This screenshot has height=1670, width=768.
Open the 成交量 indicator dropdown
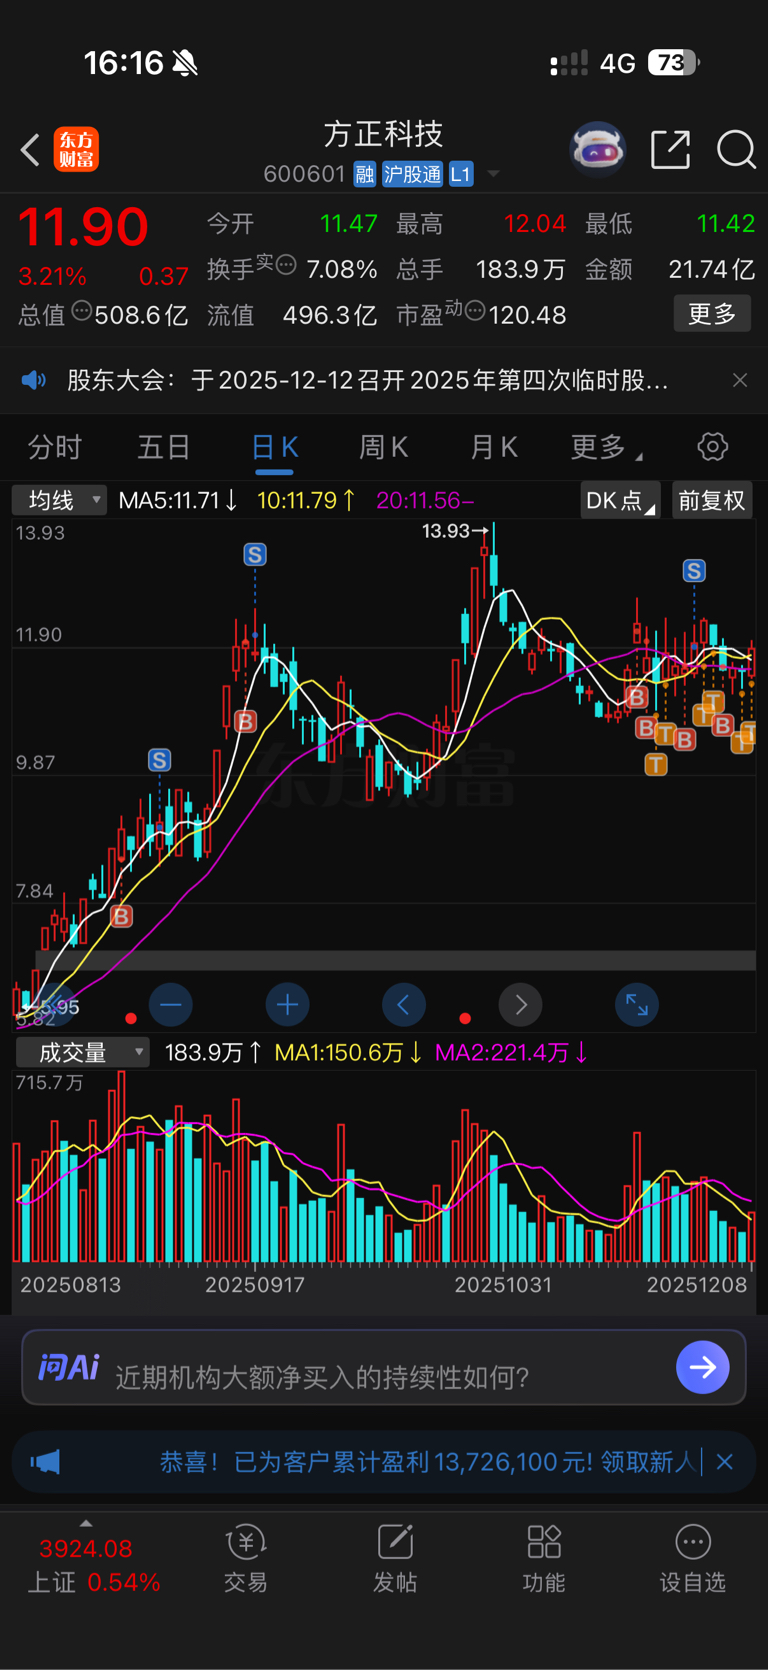tap(82, 1052)
